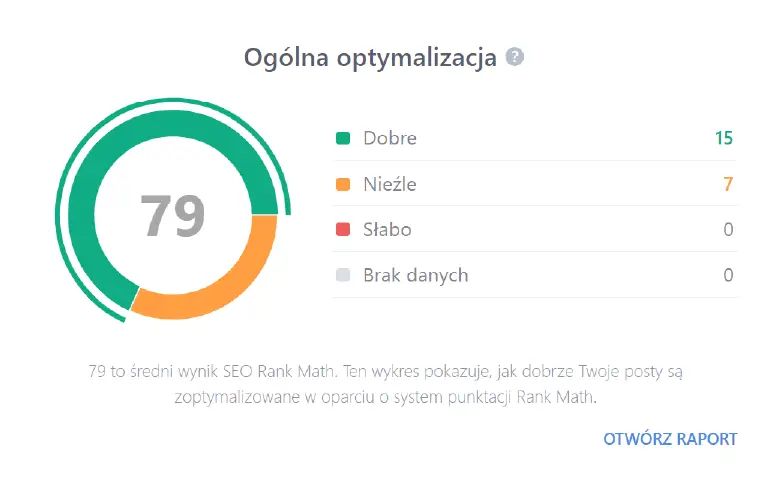Click the green Dobre color swatch
The width and height of the screenshot is (773, 482).
pos(343,139)
